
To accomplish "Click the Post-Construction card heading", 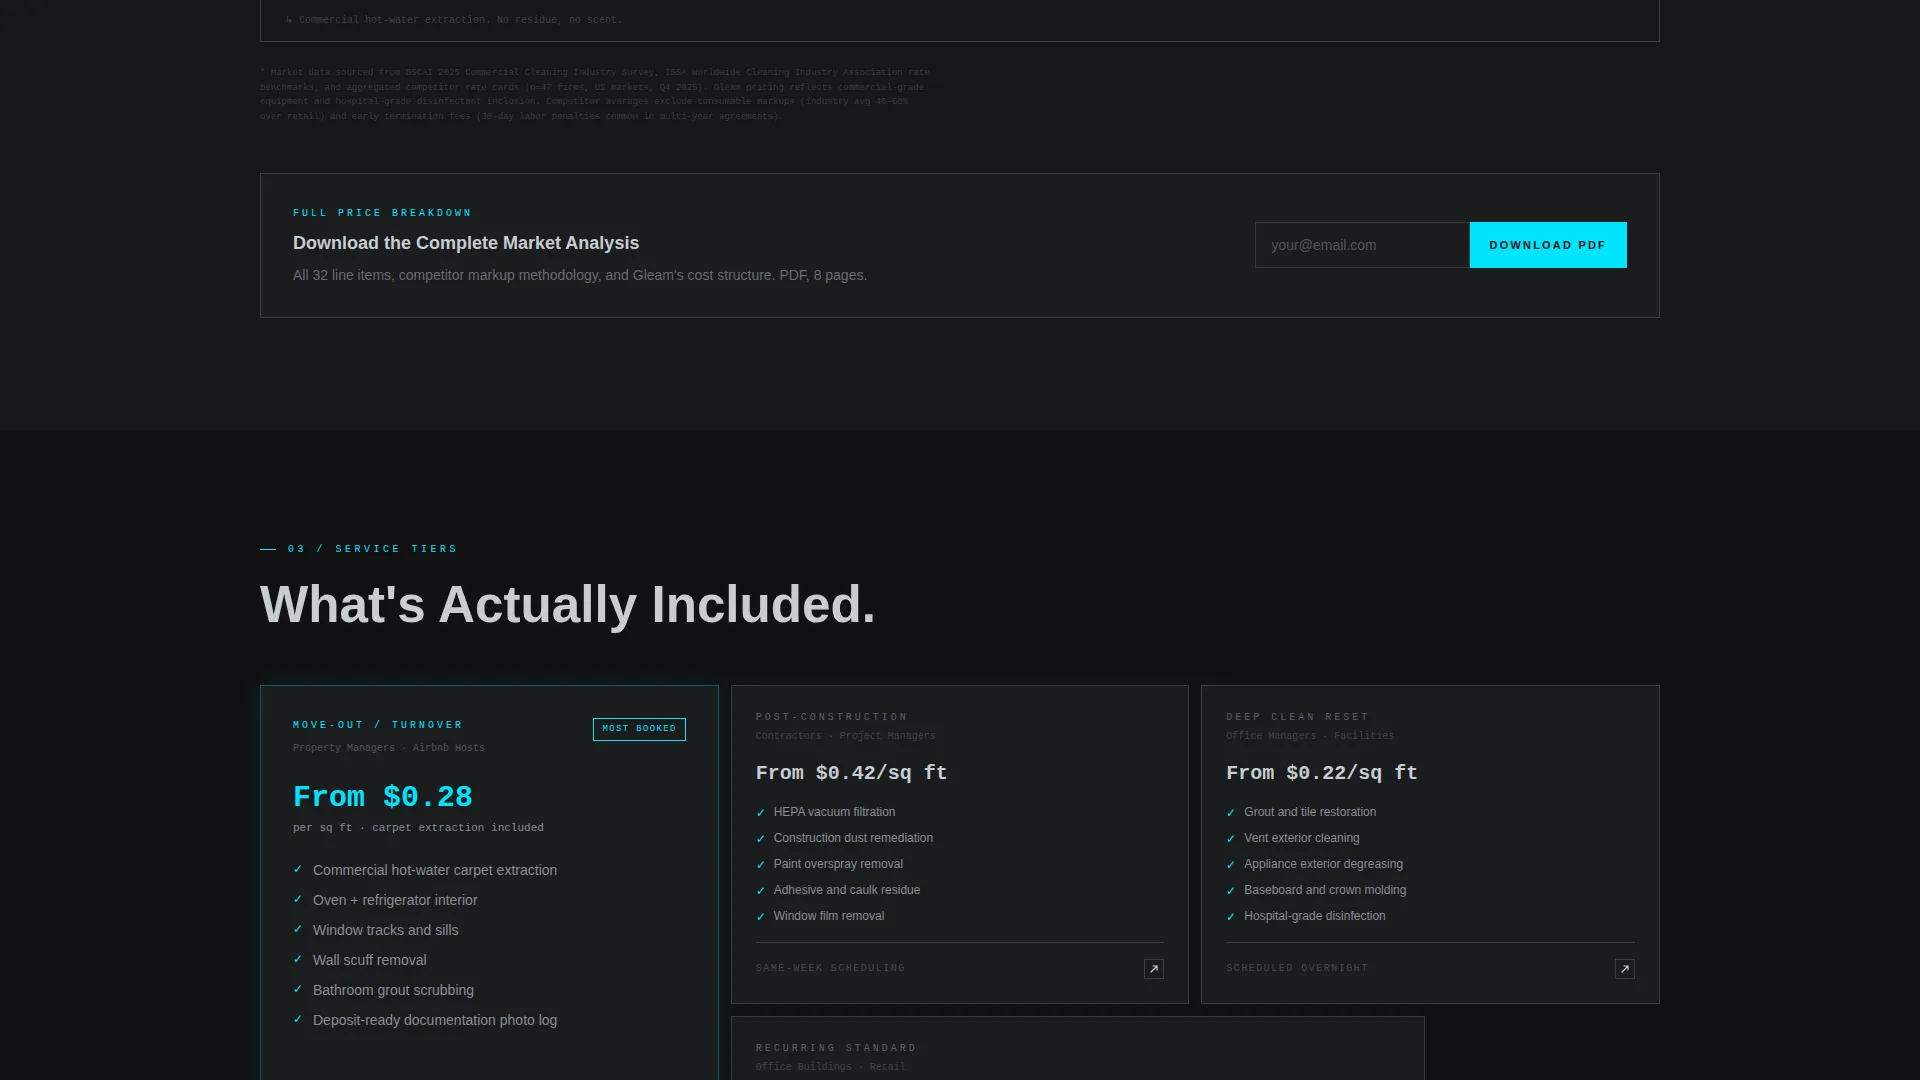I will [832, 717].
